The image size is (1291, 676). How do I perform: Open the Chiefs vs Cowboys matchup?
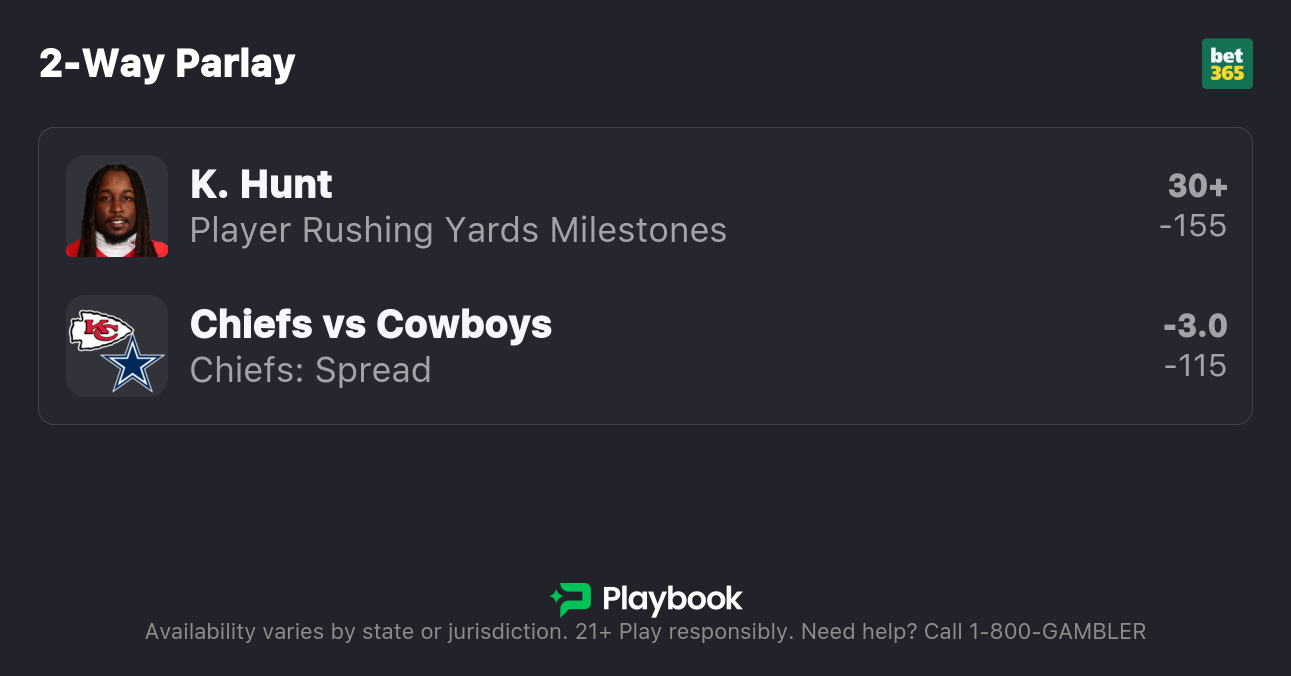pos(370,324)
